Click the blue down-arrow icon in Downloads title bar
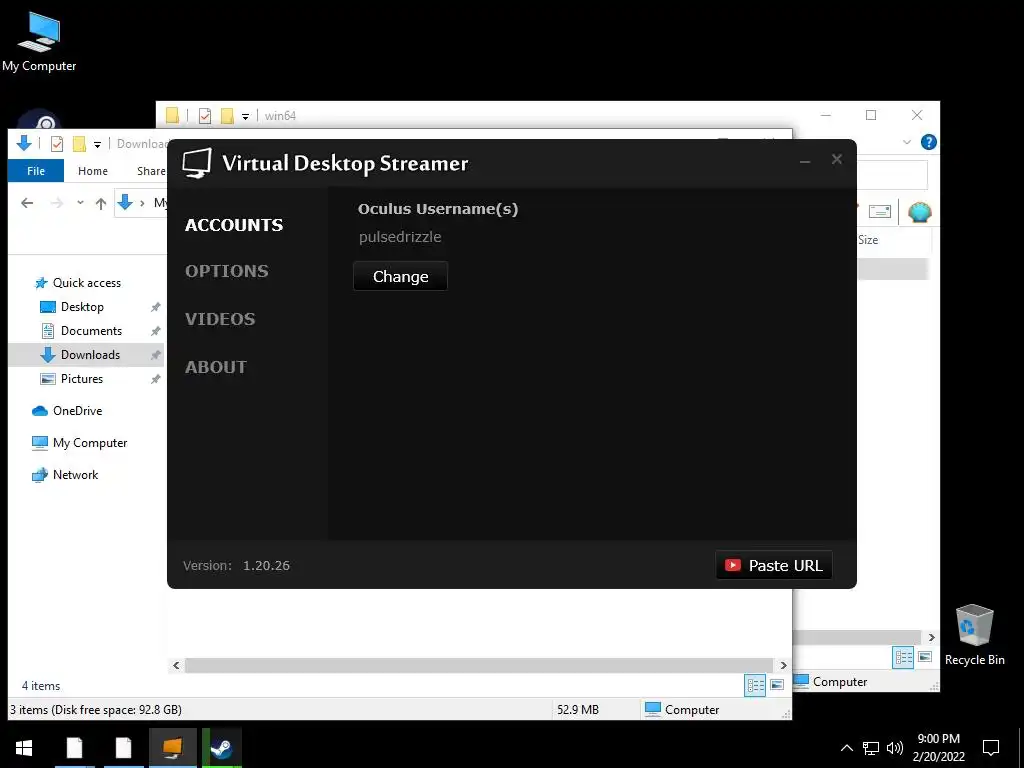Viewport: 1024px width, 768px height. pos(24,143)
